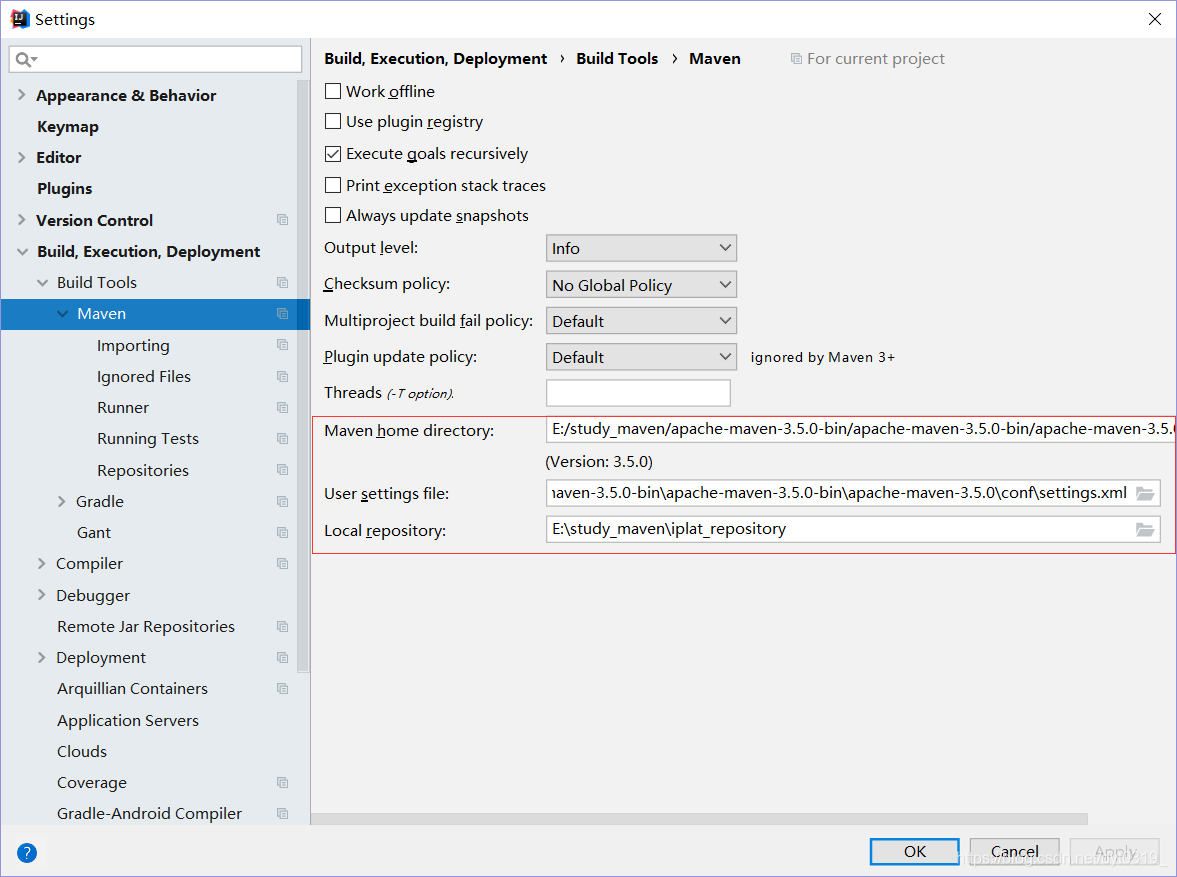Enable Print exception stack traces
Viewport: 1177px width, 877px height.
(x=333, y=185)
